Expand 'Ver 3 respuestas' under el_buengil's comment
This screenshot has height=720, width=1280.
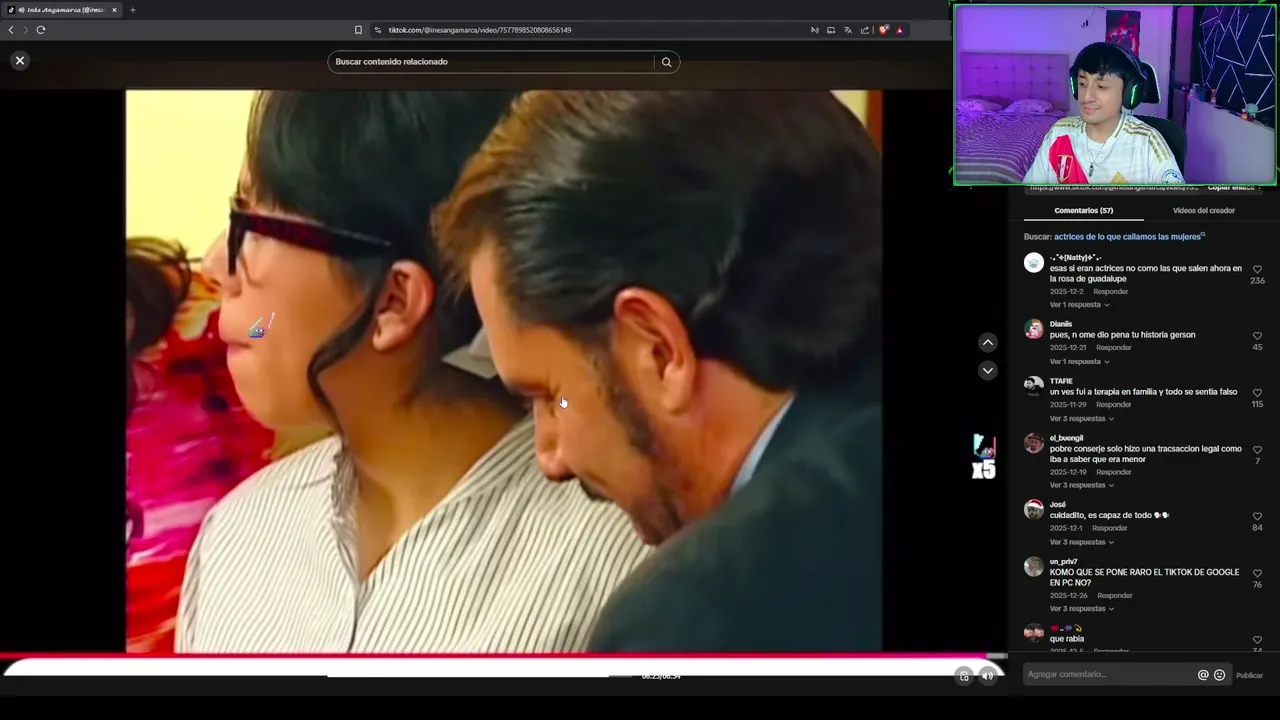(1081, 486)
